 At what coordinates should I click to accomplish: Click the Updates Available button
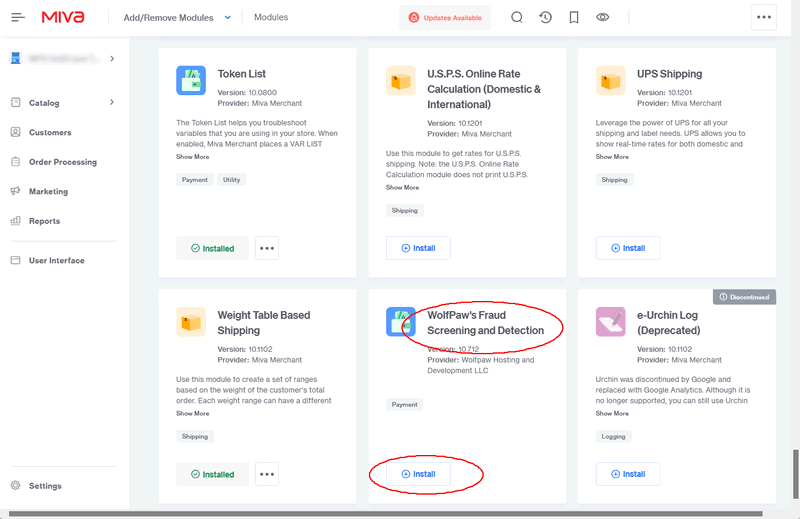[445, 17]
